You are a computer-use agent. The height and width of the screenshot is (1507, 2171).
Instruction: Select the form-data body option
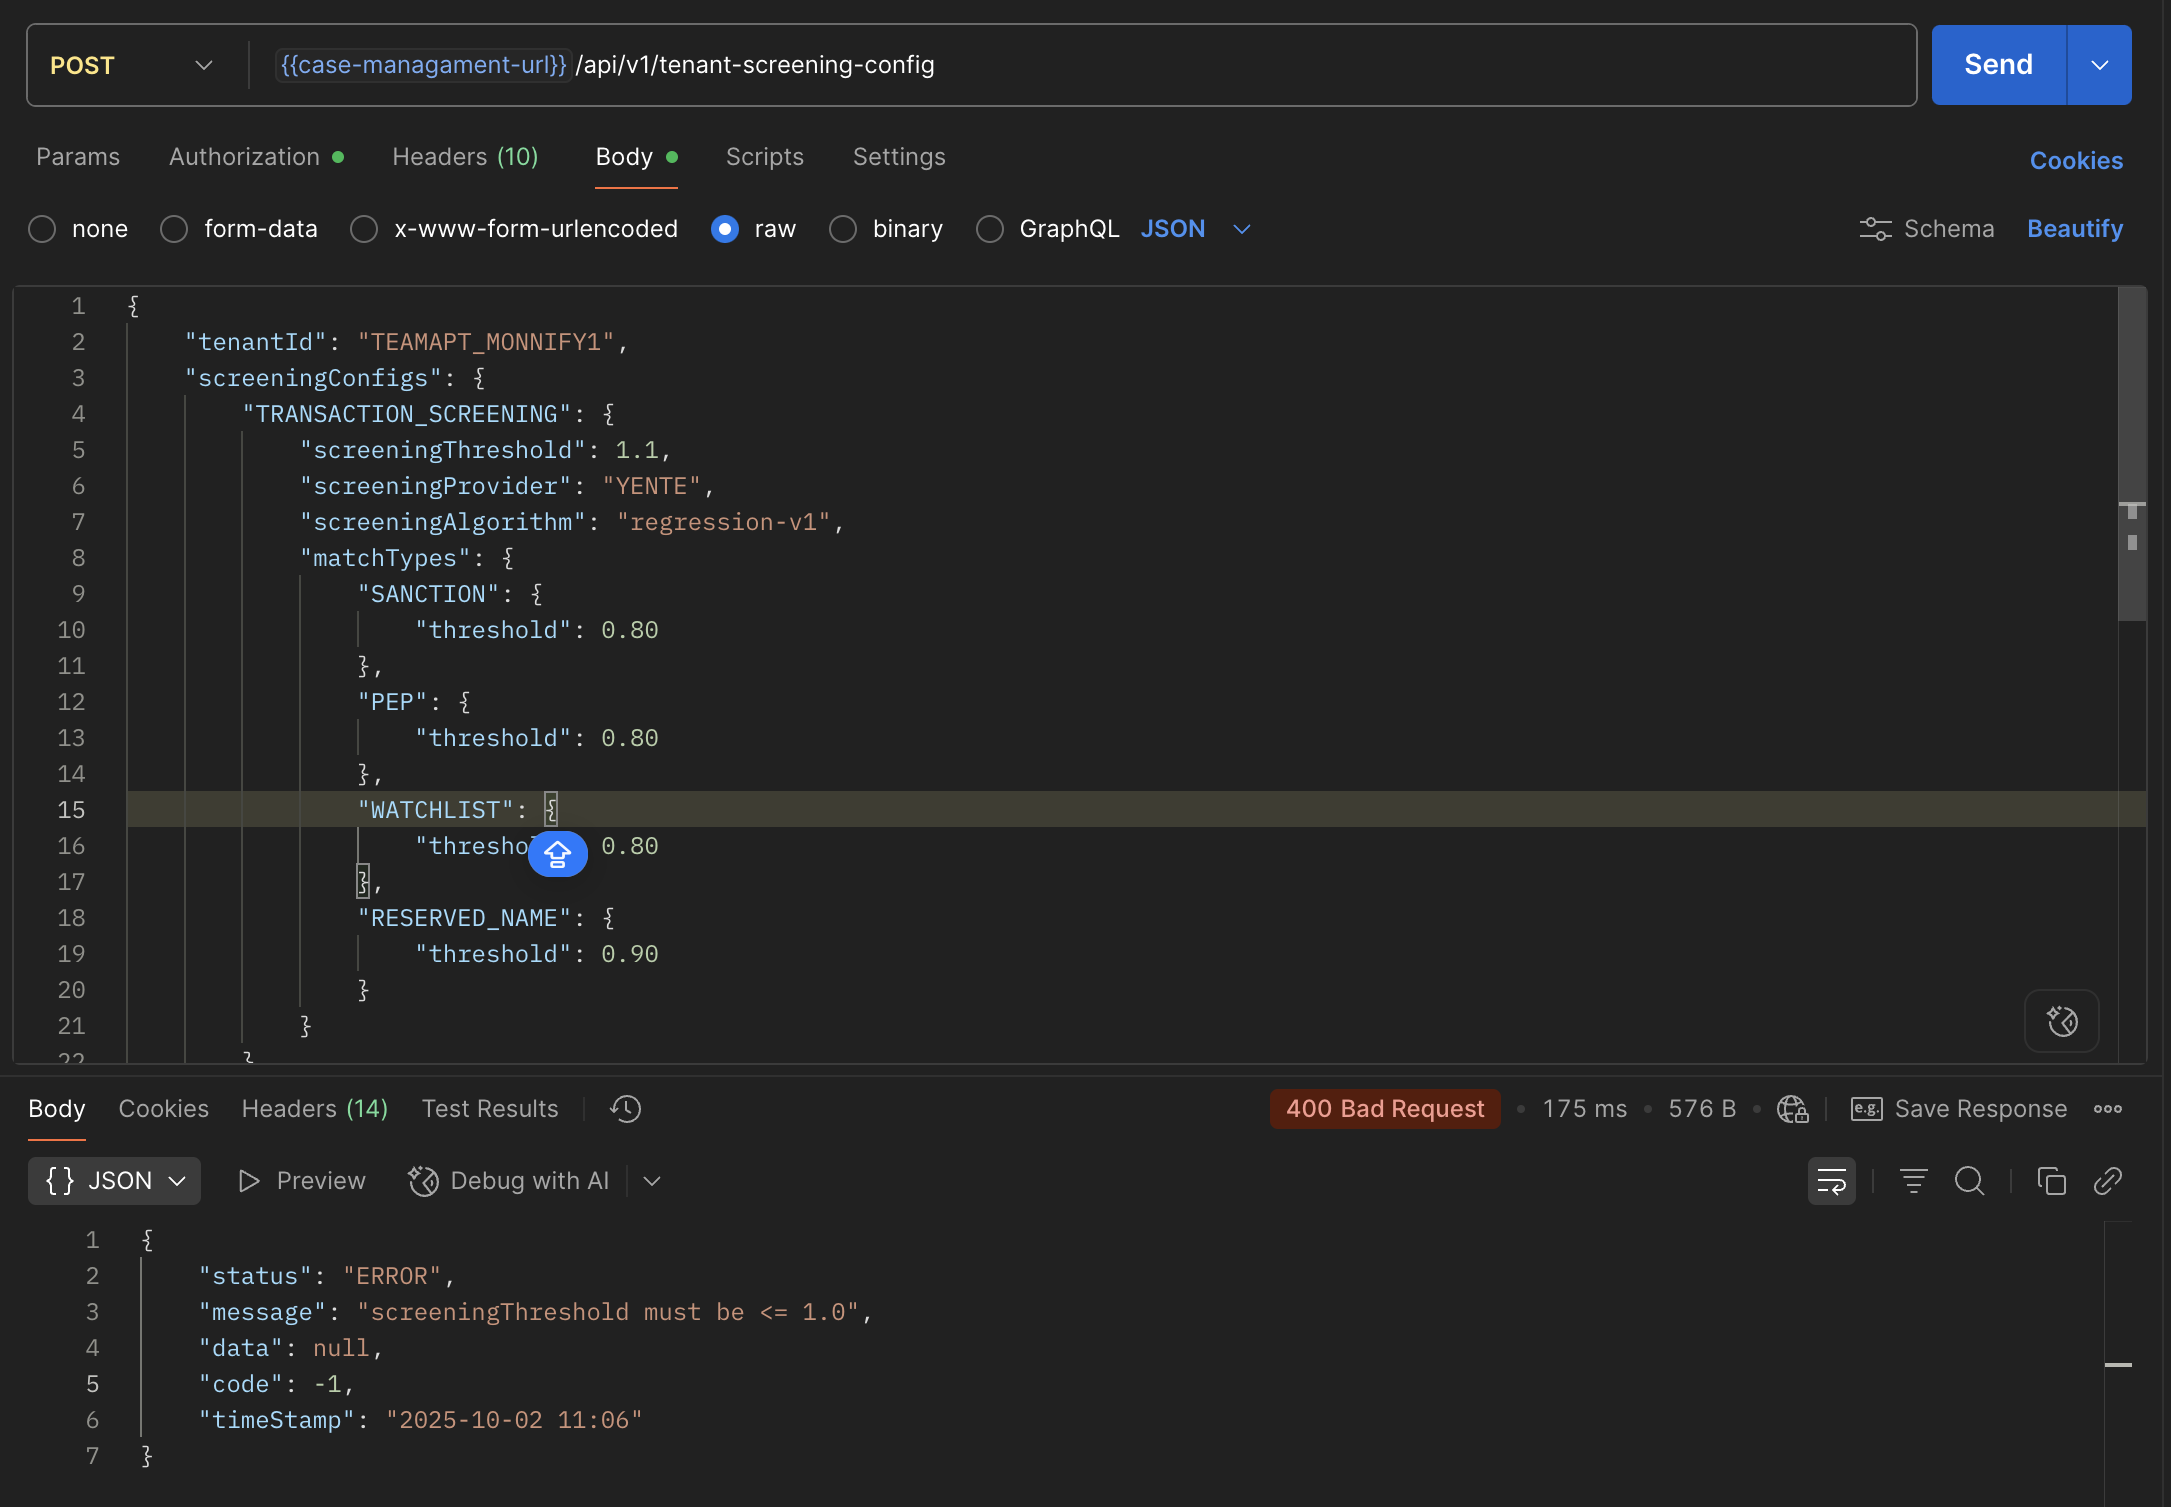(x=174, y=229)
